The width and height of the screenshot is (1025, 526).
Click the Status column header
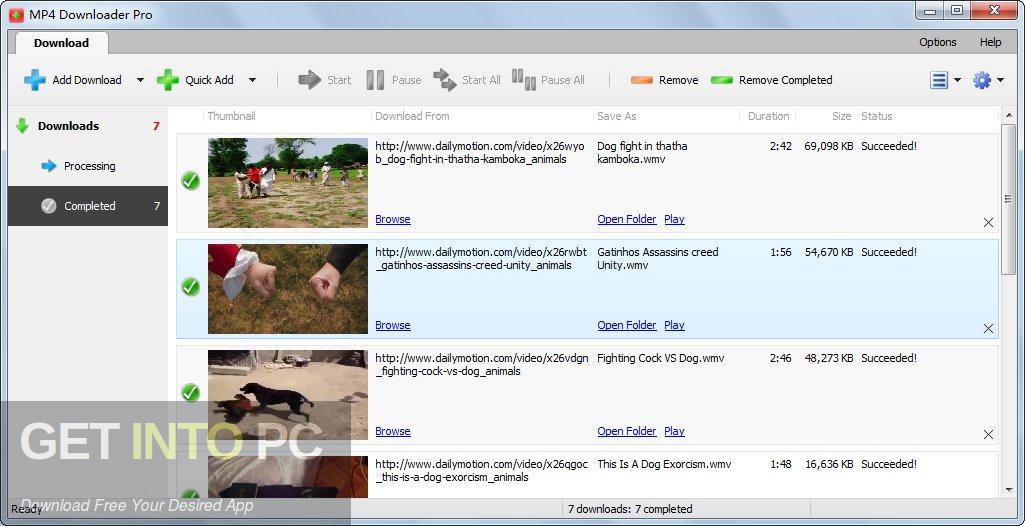pyautogui.click(x=877, y=116)
